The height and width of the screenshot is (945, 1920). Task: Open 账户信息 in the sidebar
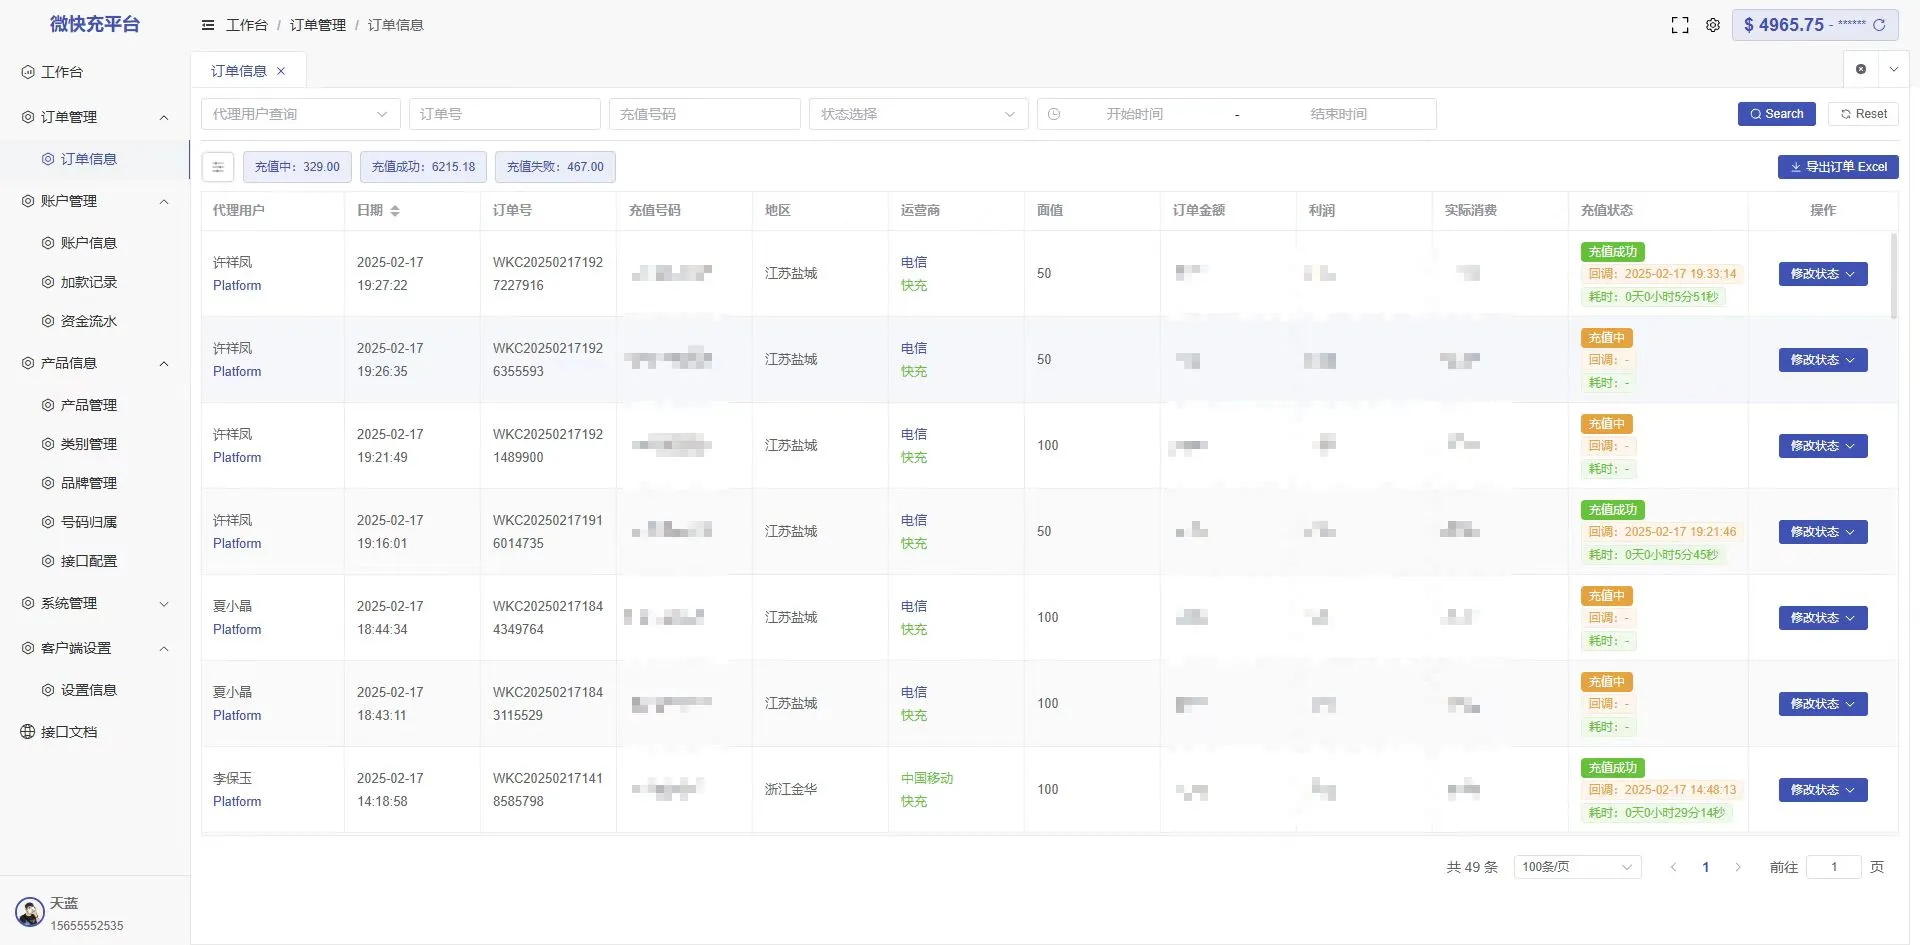tap(88, 243)
